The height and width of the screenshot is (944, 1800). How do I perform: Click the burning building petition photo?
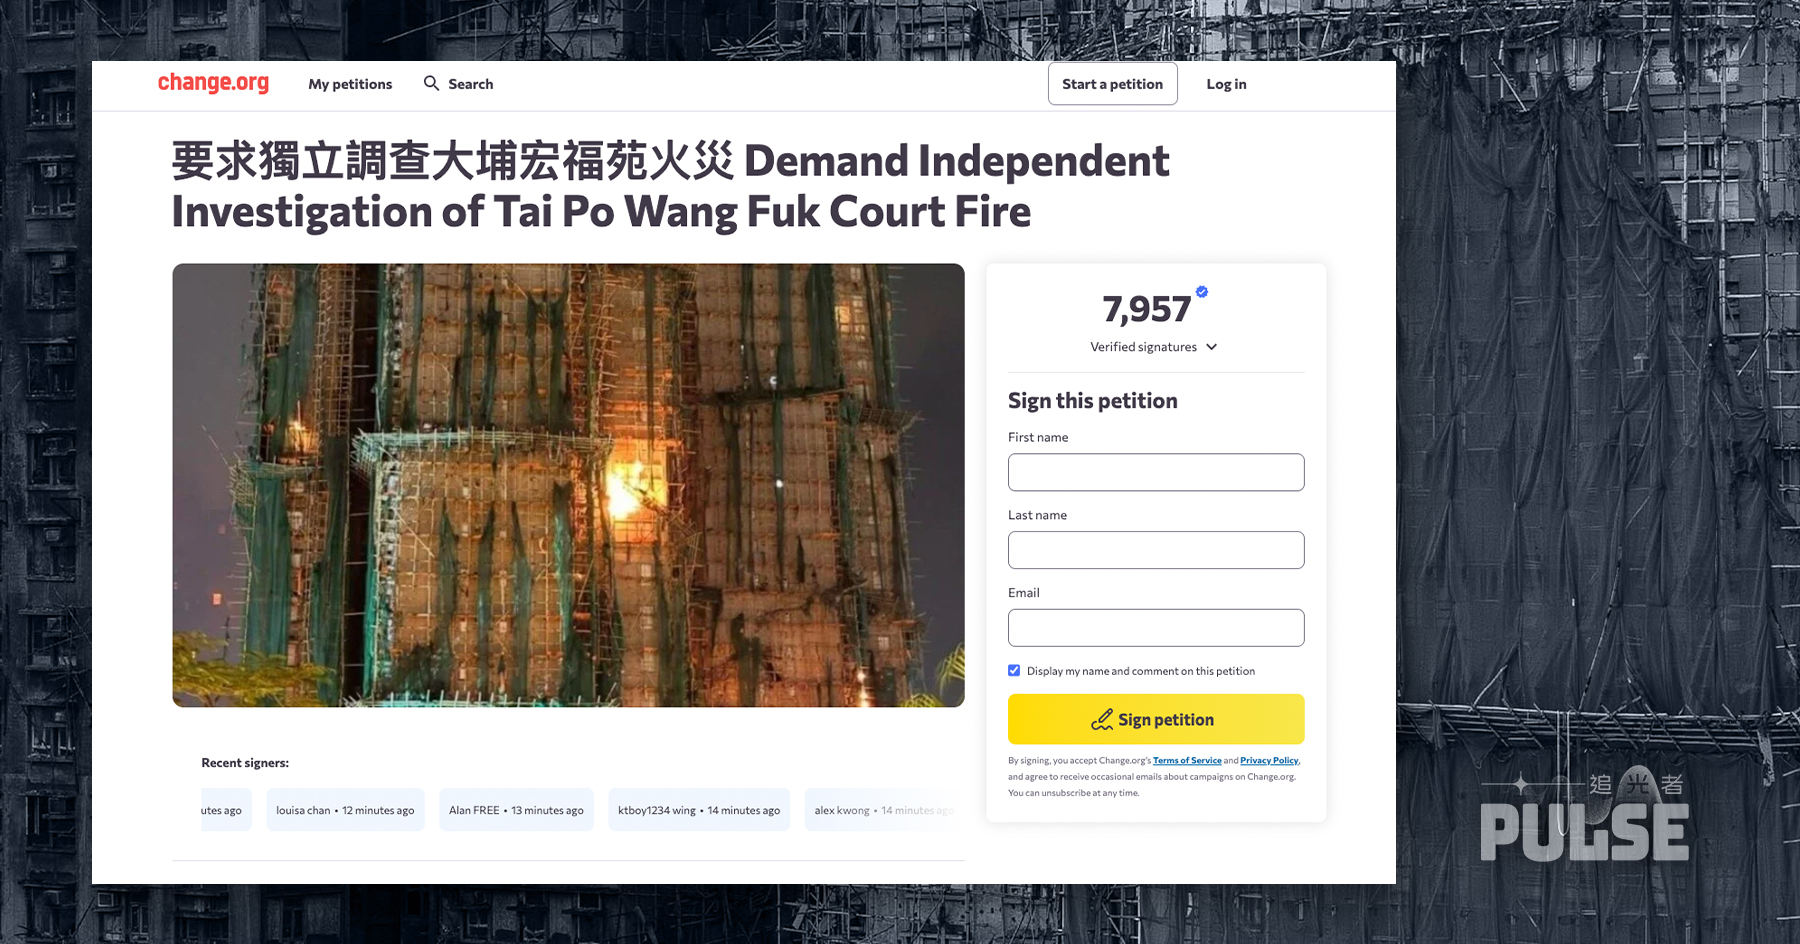(568, 485)
